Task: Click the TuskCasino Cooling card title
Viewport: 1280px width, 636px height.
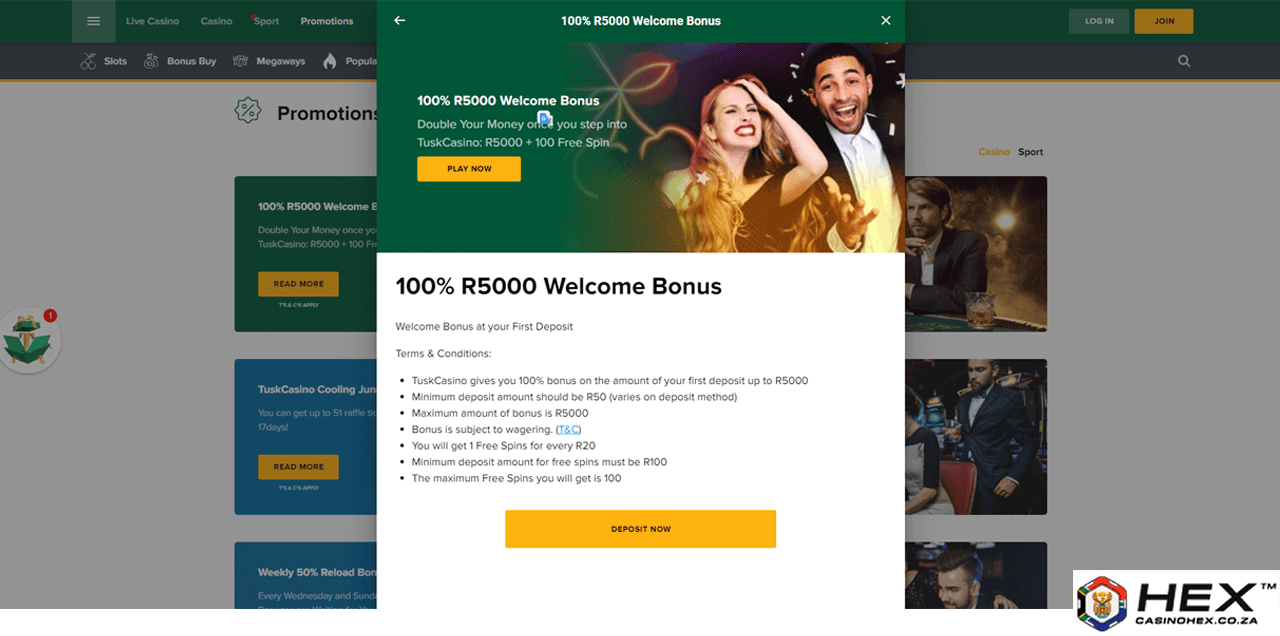Action: (x=317, y=390)
